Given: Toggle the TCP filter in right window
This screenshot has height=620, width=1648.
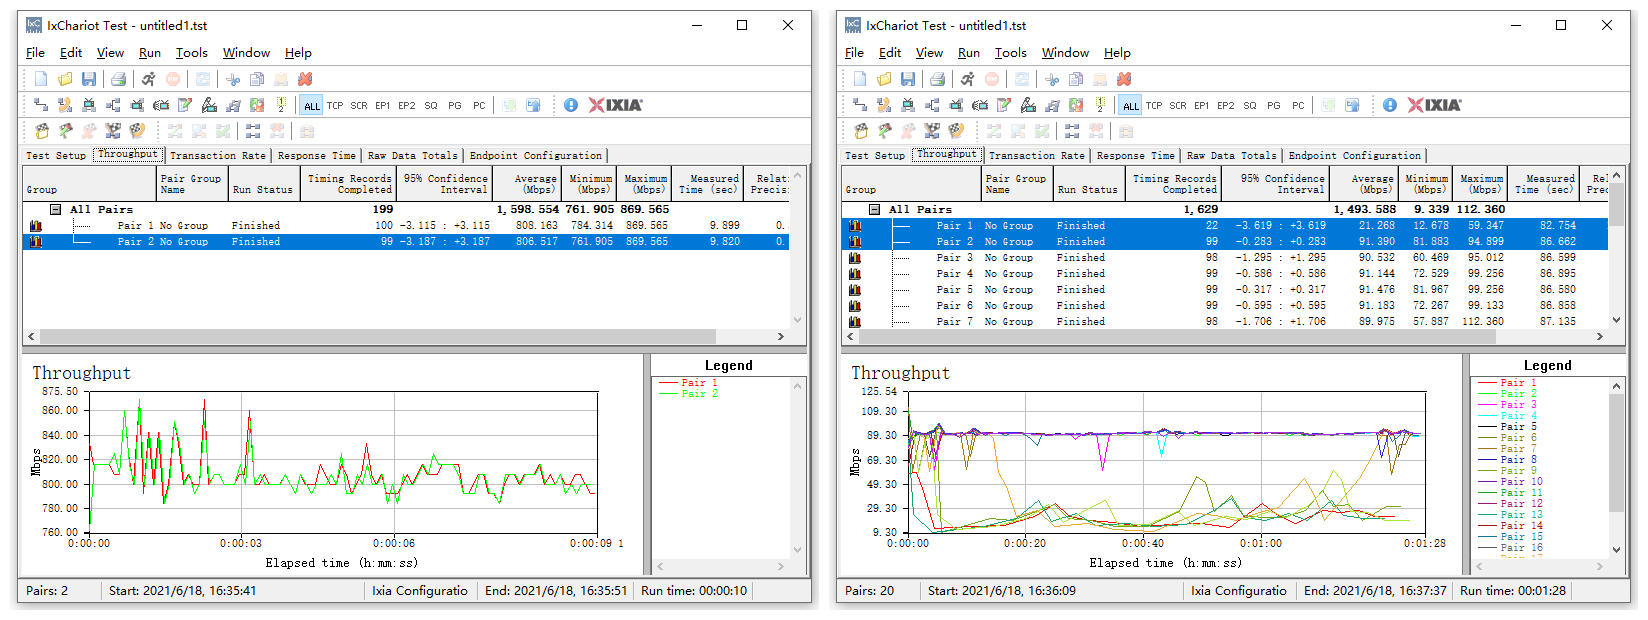Looking at the screenshot, I should tap(1154, 105).
